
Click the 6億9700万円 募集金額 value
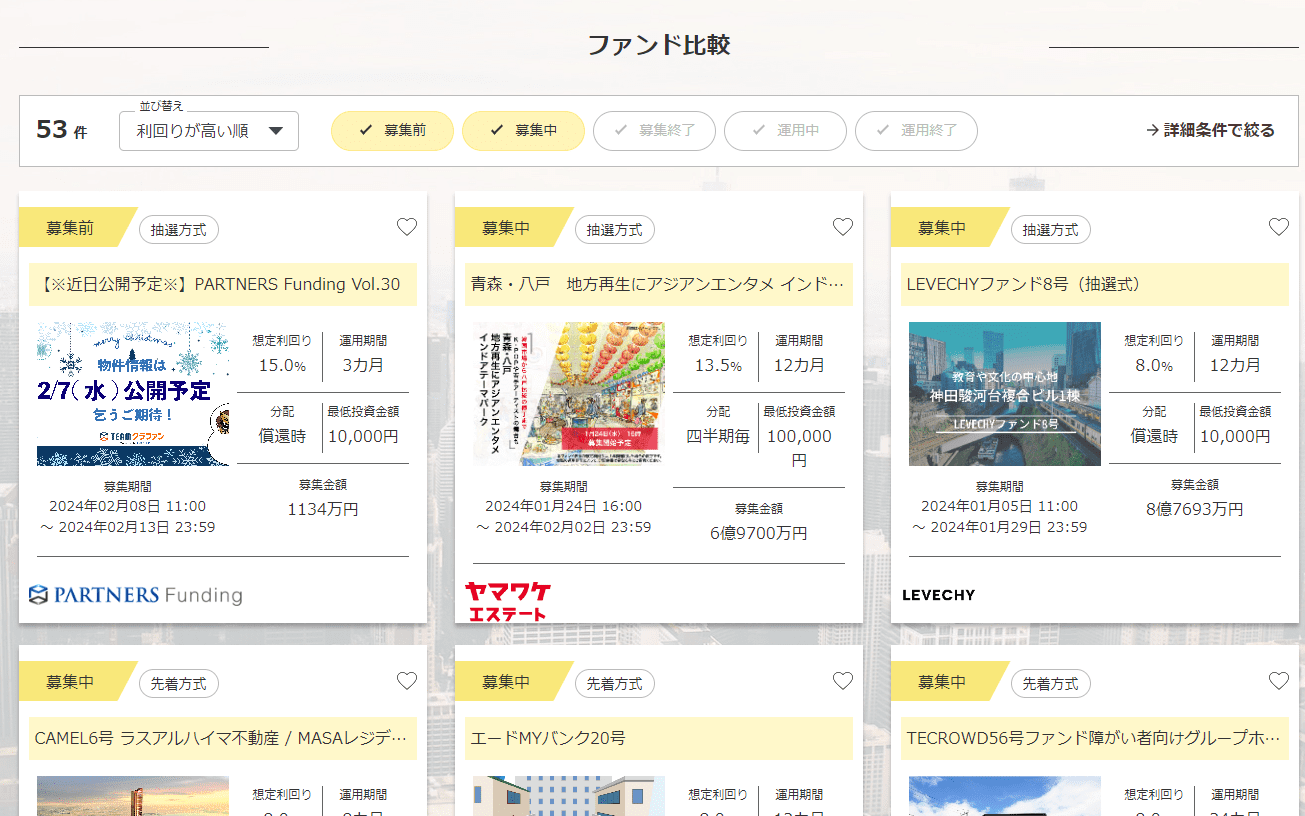click(x=759, y=533)
